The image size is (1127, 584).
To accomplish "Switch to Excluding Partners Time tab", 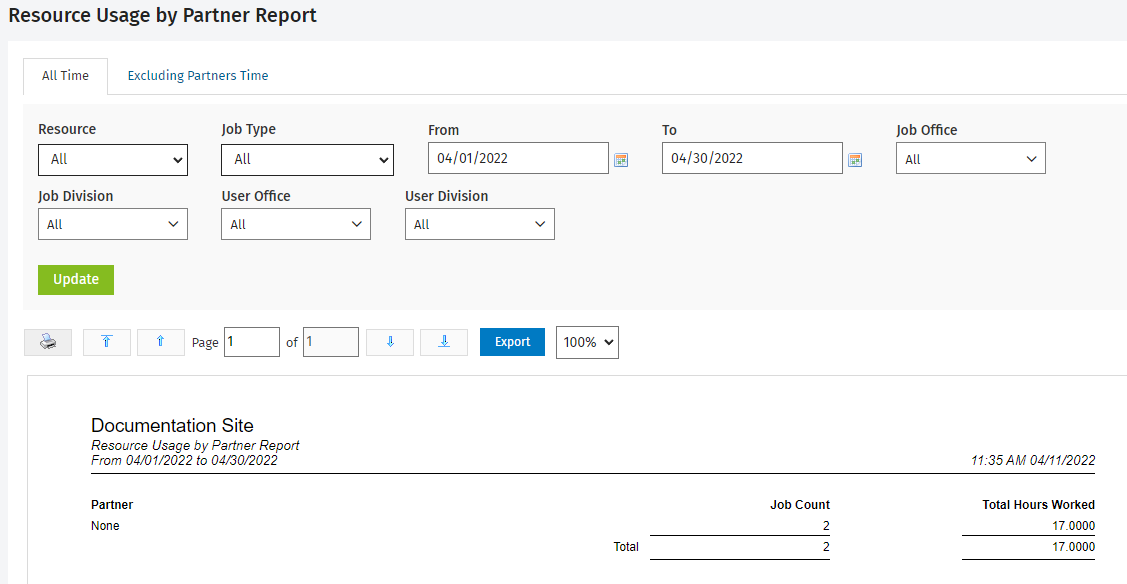I will pyautogui.click(x=198, y=76).
